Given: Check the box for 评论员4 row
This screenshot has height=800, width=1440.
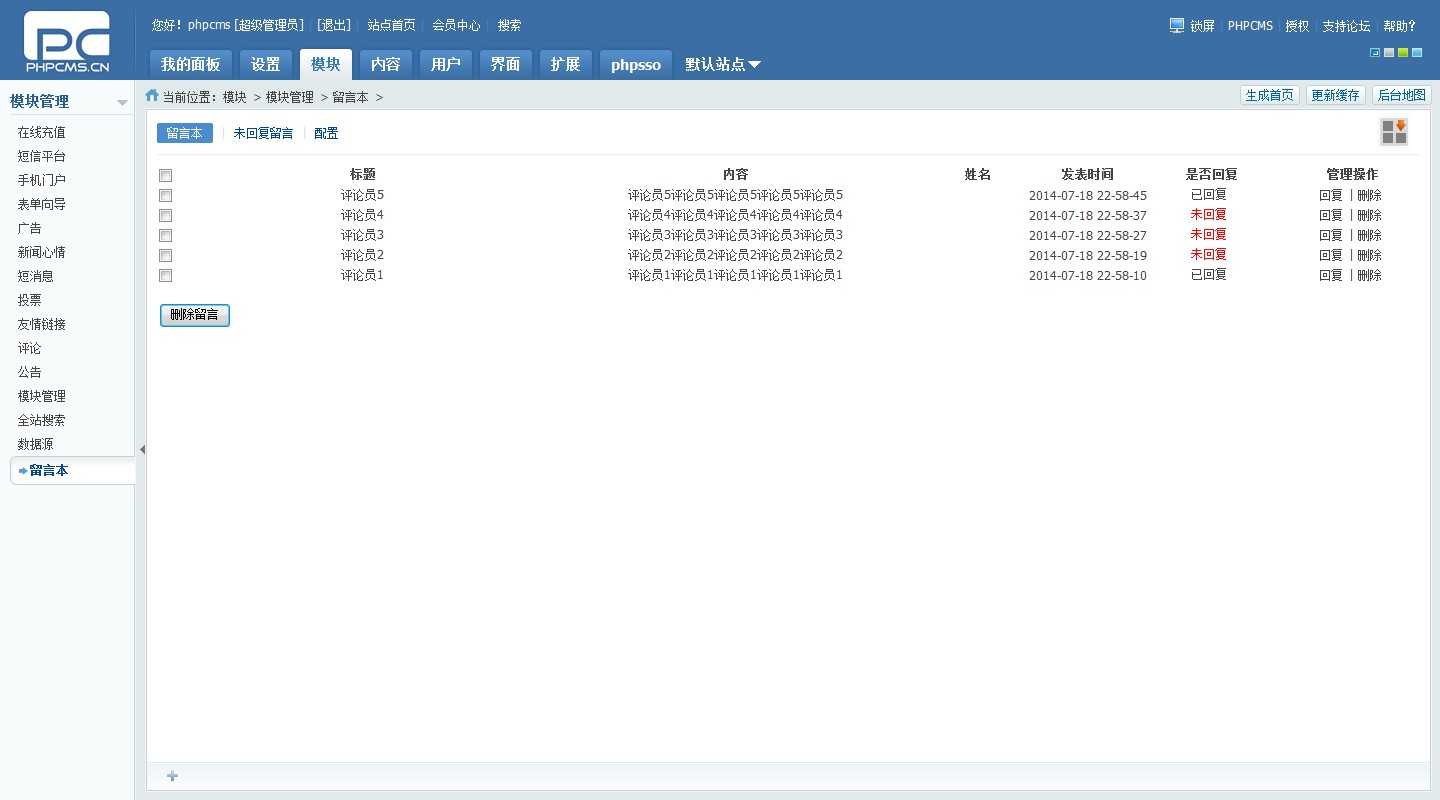Looking at the screenshot, I should click(166, 215).
